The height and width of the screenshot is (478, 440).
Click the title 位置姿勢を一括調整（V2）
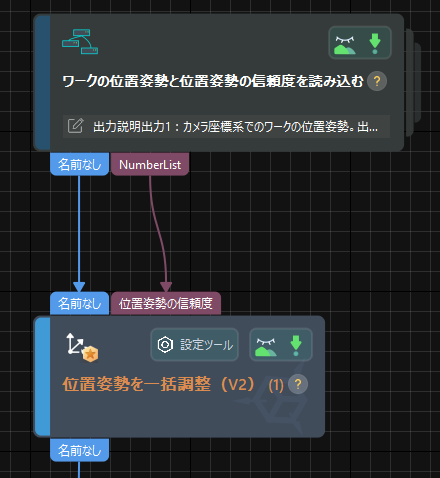[159, 384]
